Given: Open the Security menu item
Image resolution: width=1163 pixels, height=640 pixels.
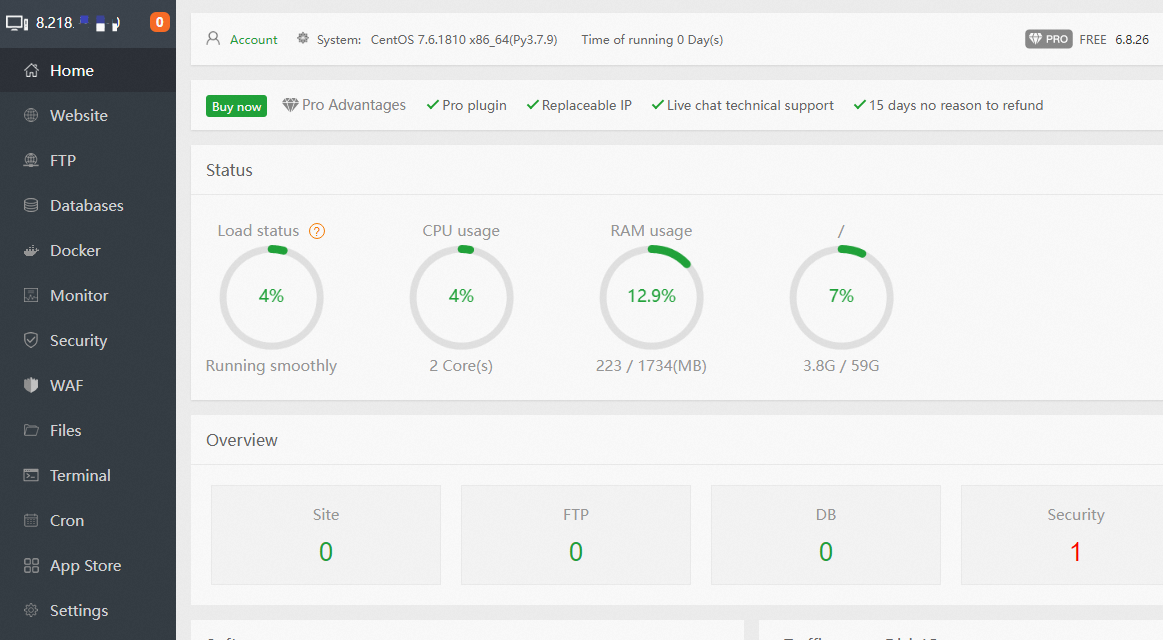Looking at the screenshot, I should pos(88,340).
